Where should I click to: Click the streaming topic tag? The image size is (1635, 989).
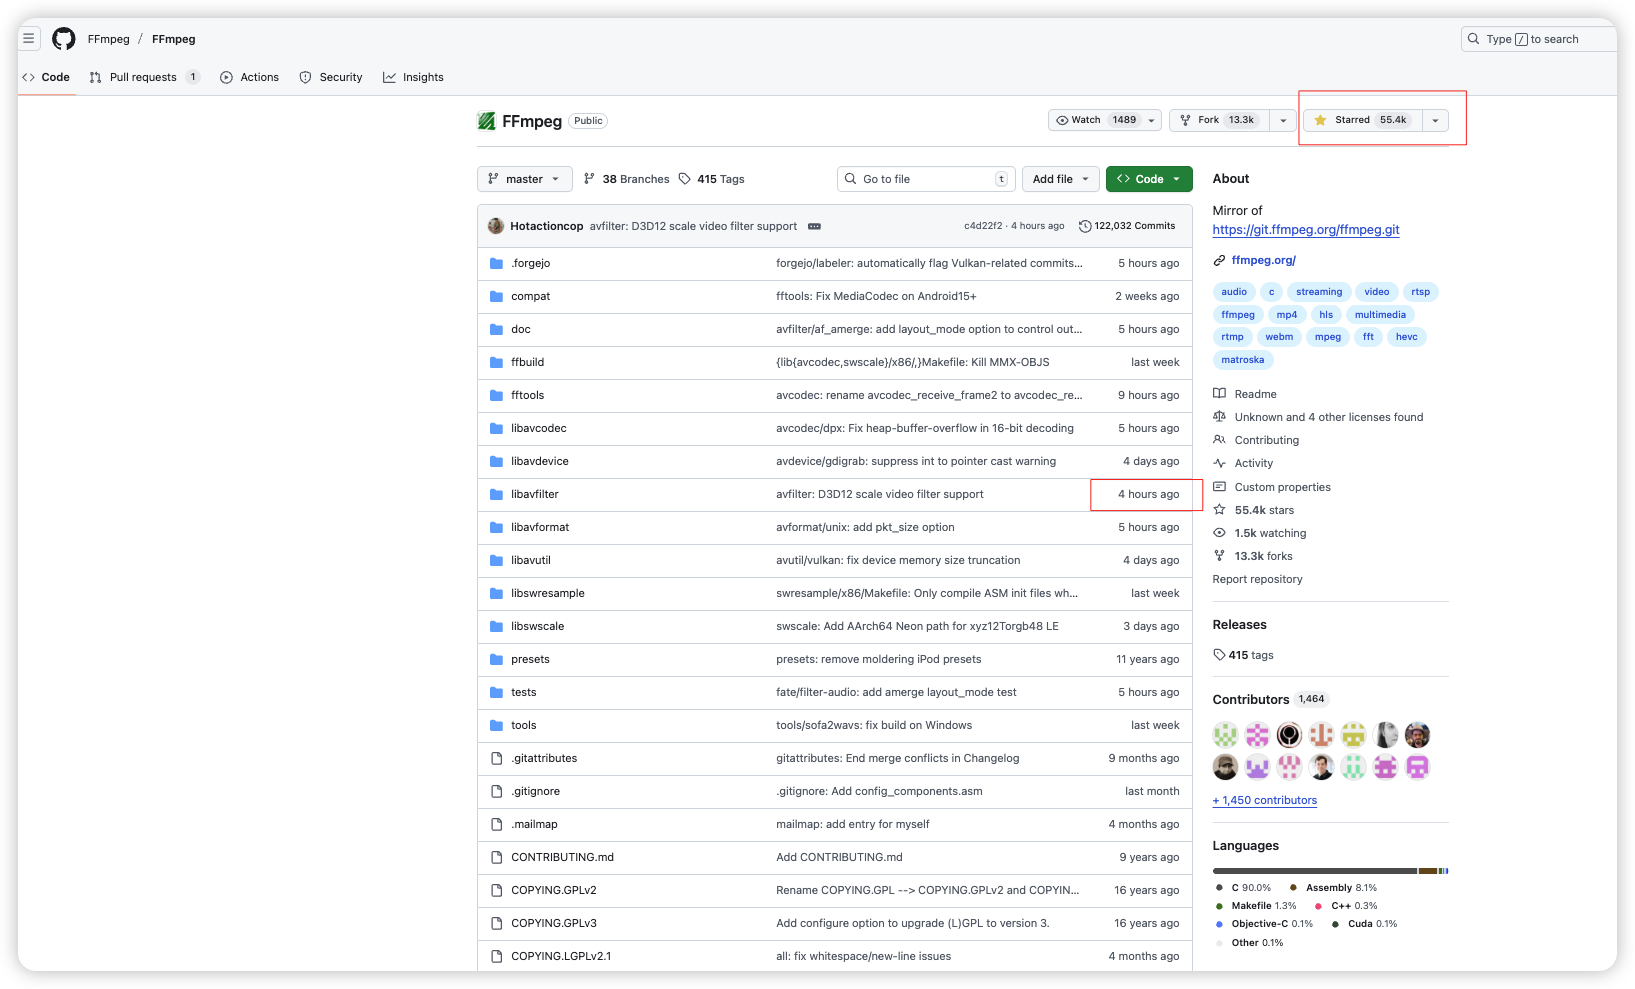(1319, 292)
